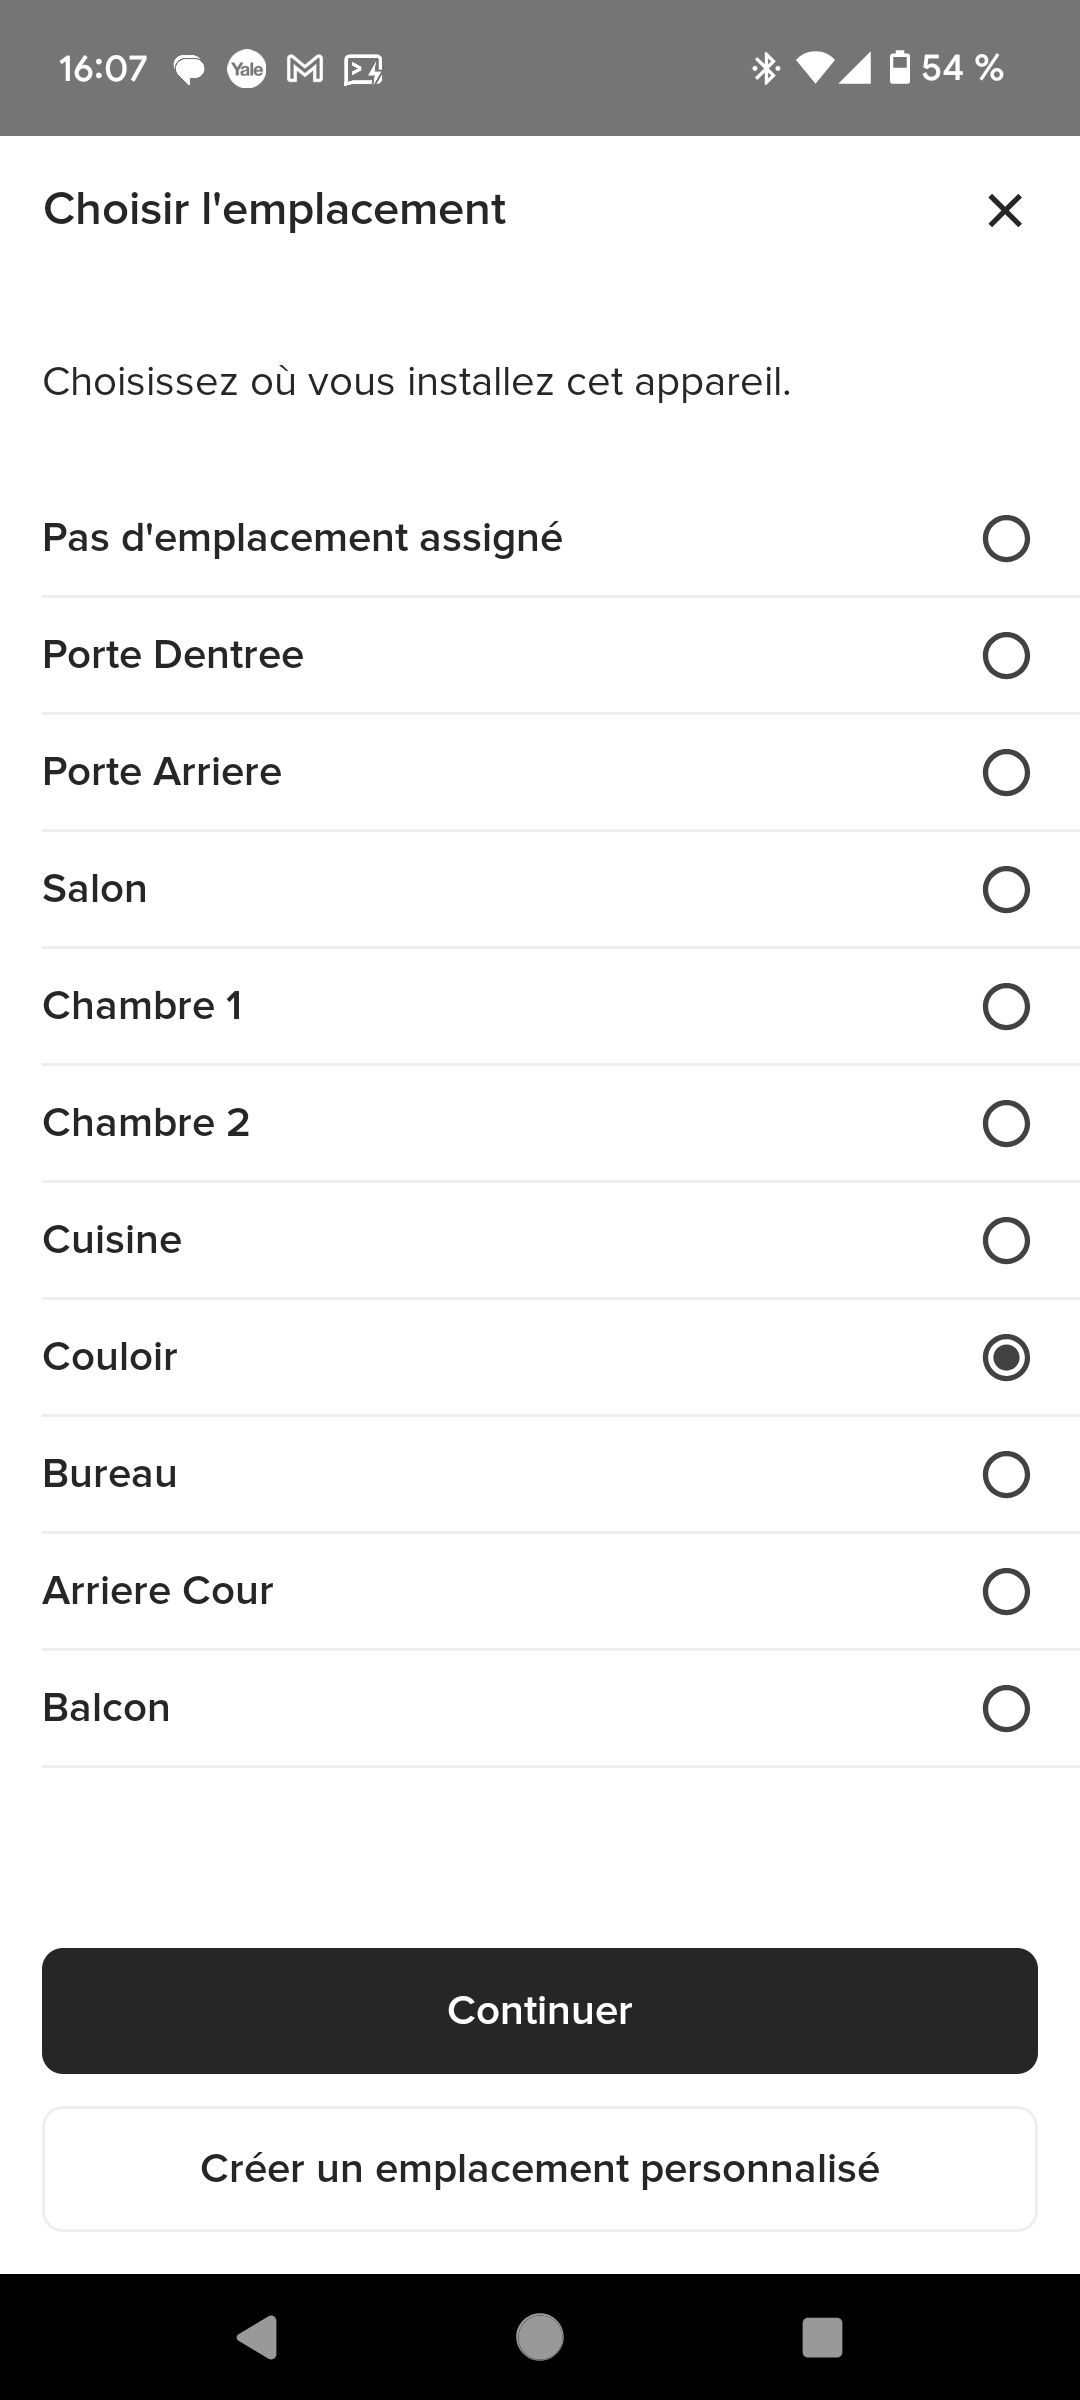Image resolution: width=1080 pixels, height=2400 pixels.
Task: Tap the selected Couloir radio button
Action: (1005, 1358)
